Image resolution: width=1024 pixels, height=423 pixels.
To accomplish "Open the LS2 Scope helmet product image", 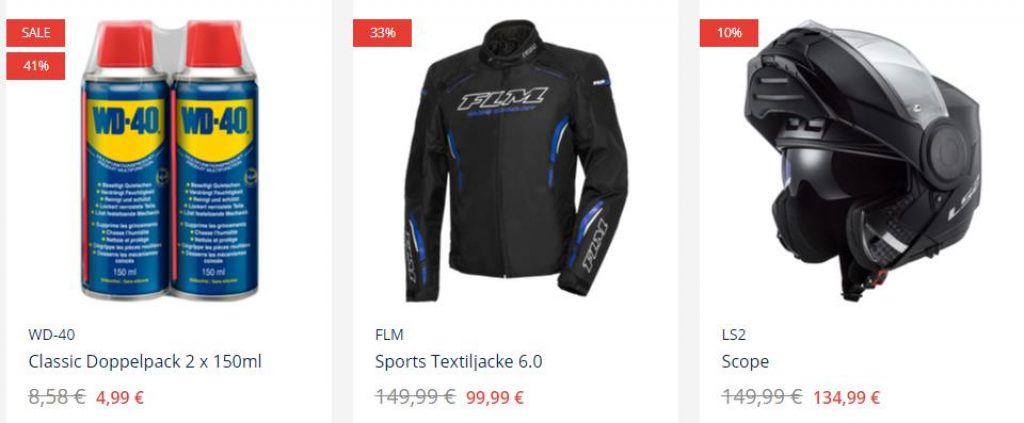I will [x=862, y=161].
